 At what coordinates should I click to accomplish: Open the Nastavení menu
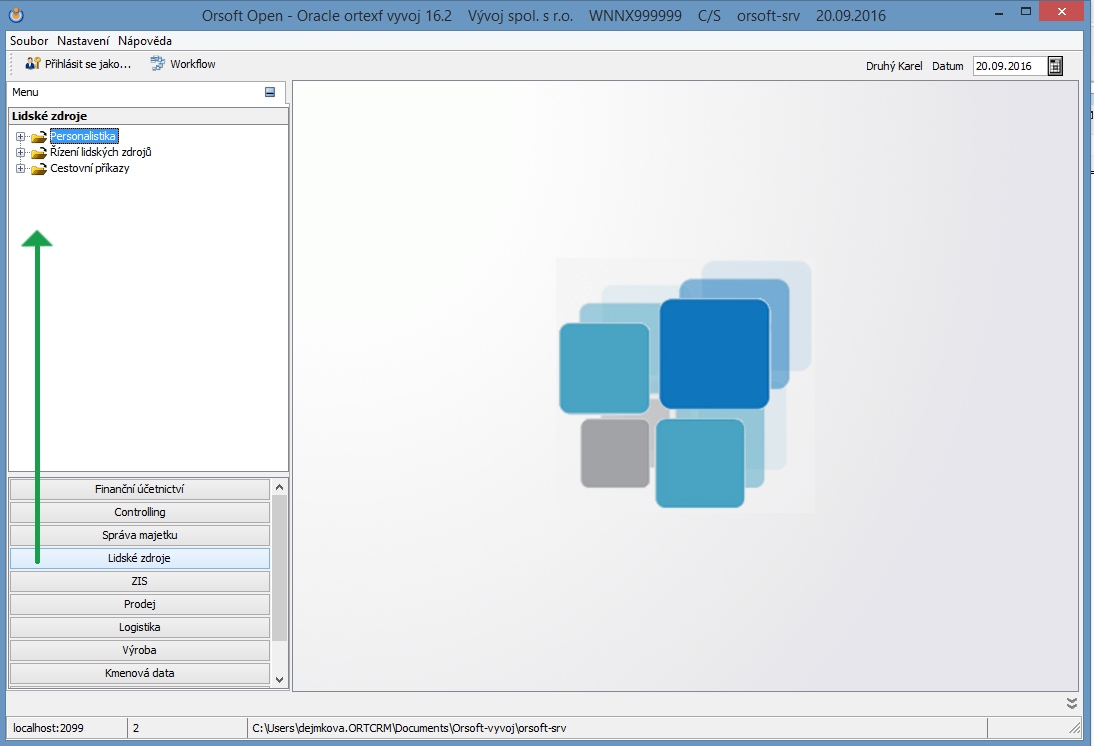[x=83, y=41]
